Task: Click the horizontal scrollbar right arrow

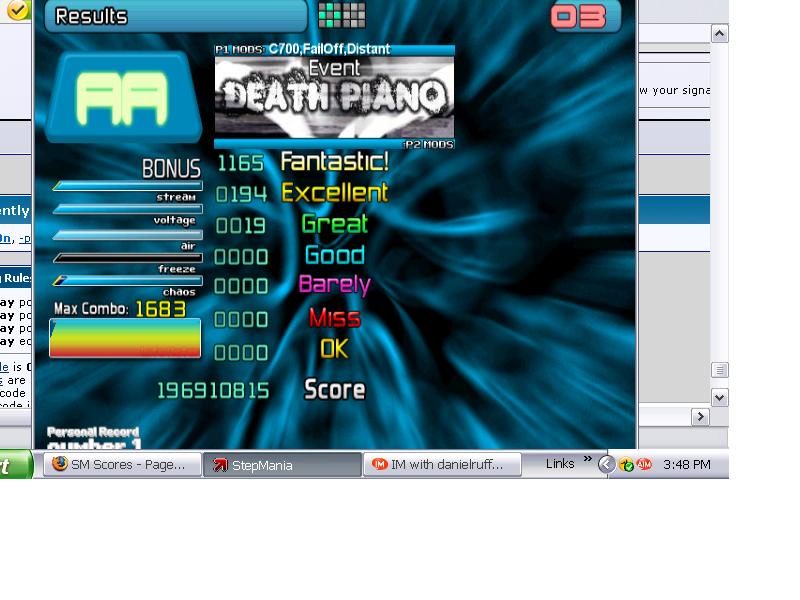Action: click(x=701, y=417)
